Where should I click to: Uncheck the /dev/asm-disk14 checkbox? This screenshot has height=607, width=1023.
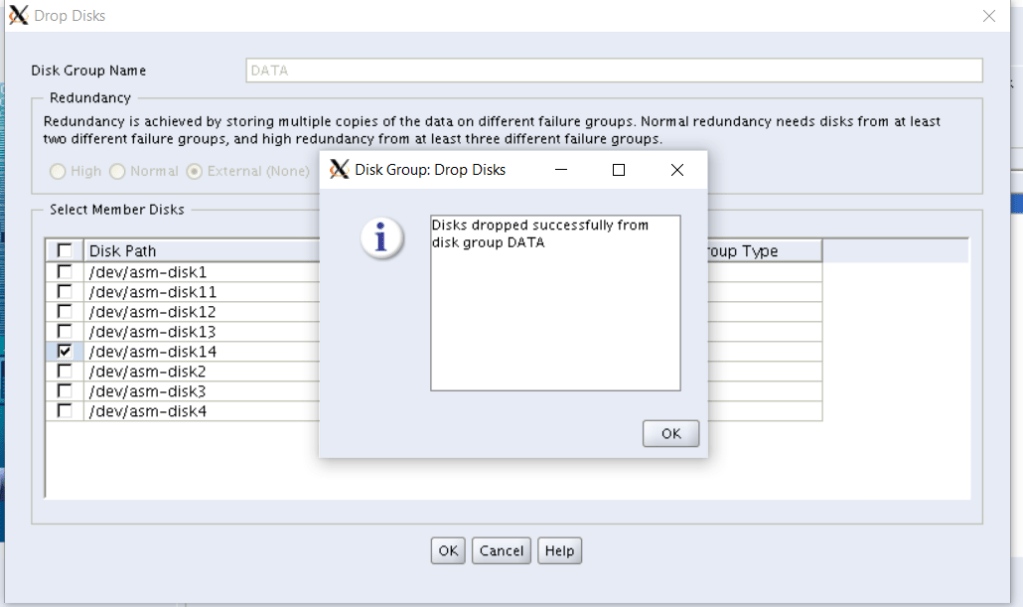(x=64, y=352)
